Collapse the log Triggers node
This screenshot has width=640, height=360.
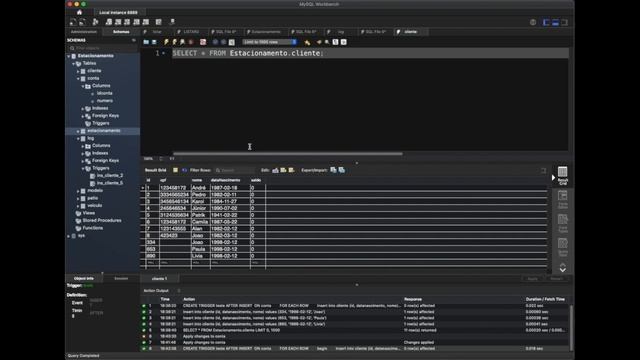83,168
